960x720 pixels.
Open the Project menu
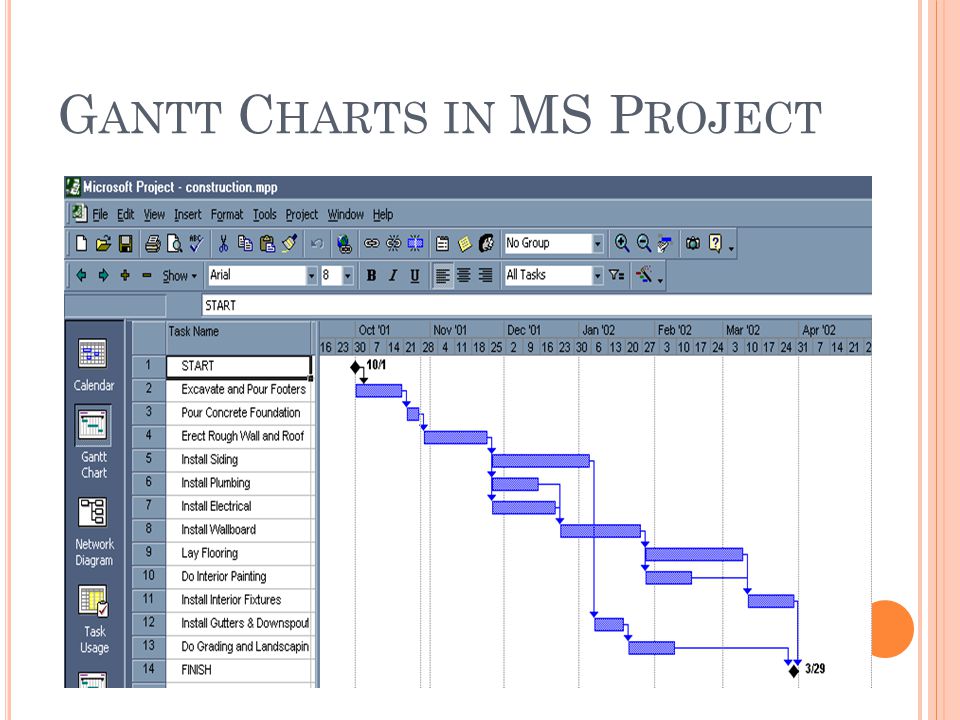coord(302,215)
